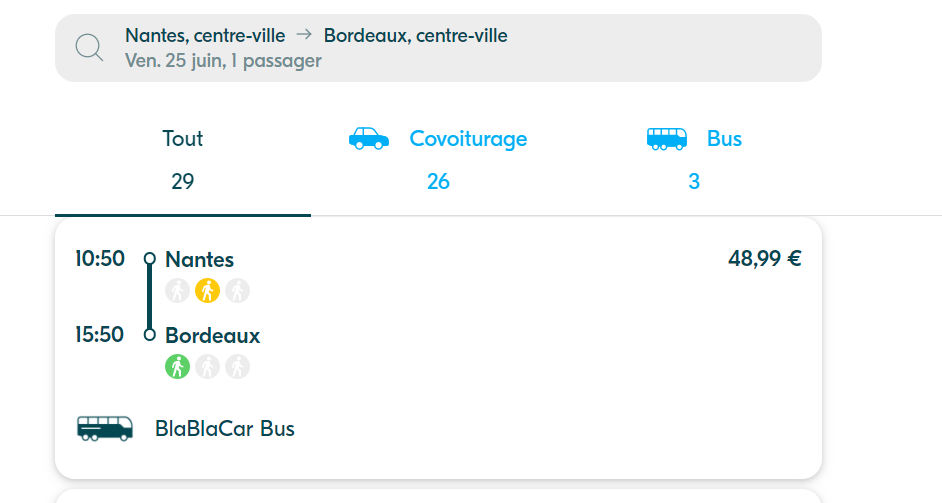Click the arrow between Nantes and Bordeaux
Image resolution: width=942 pixels, height=503 pixels.
(304, 35)
